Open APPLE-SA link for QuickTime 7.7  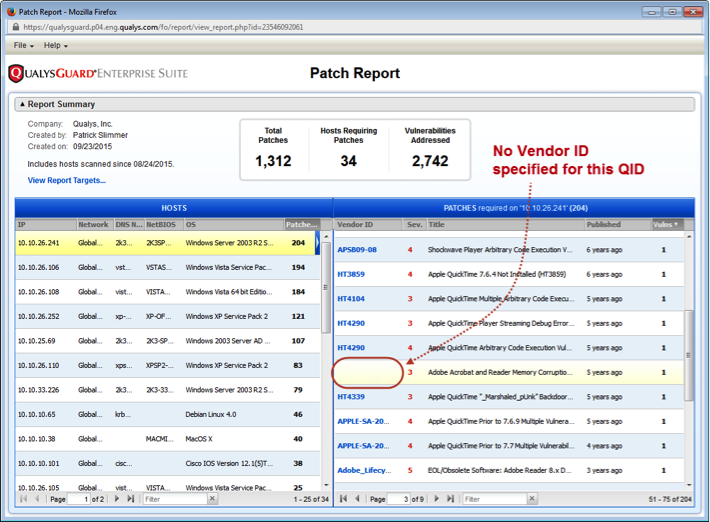pos(363,446)
